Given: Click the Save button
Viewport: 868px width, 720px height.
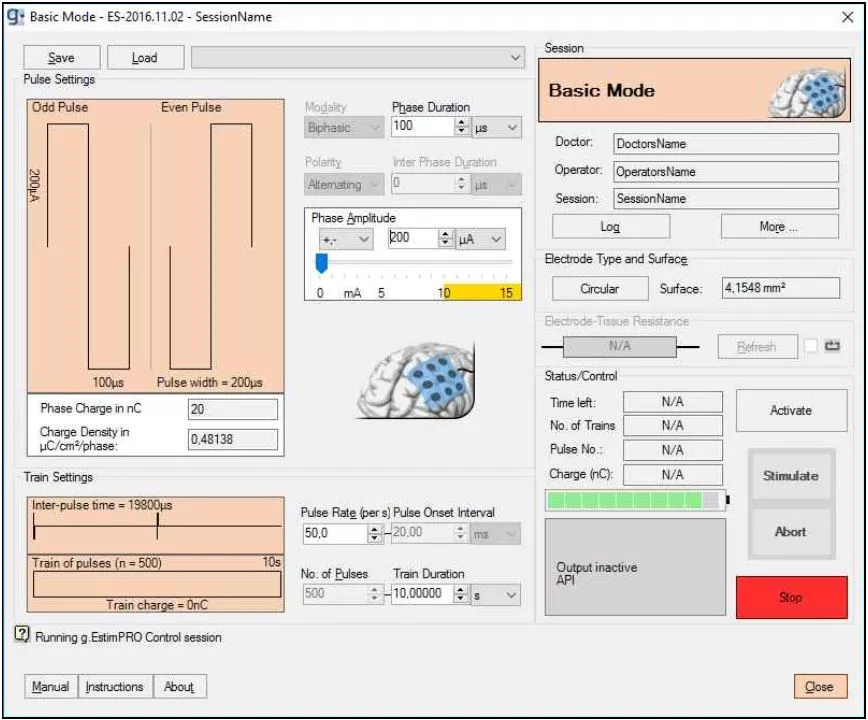Looking at the screenshot, I should pyautogui.click(x=60, y=57).
